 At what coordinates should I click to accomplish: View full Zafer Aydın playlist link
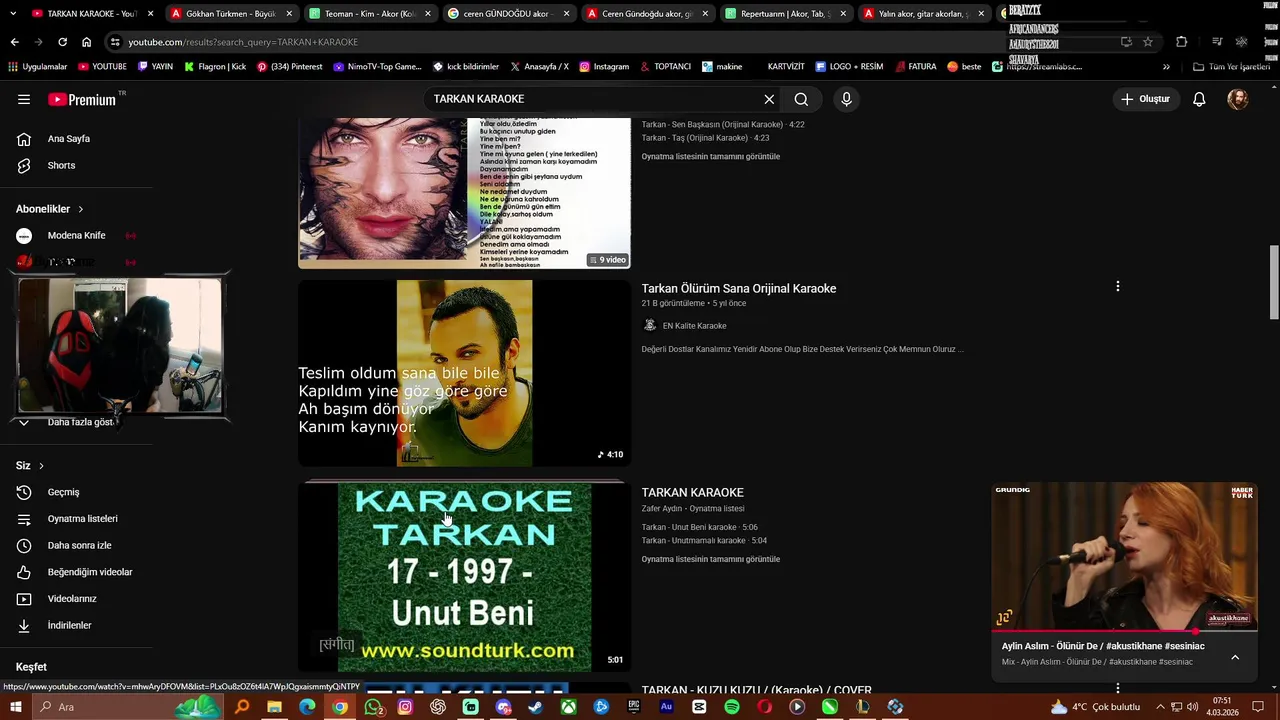coord(710,560)
